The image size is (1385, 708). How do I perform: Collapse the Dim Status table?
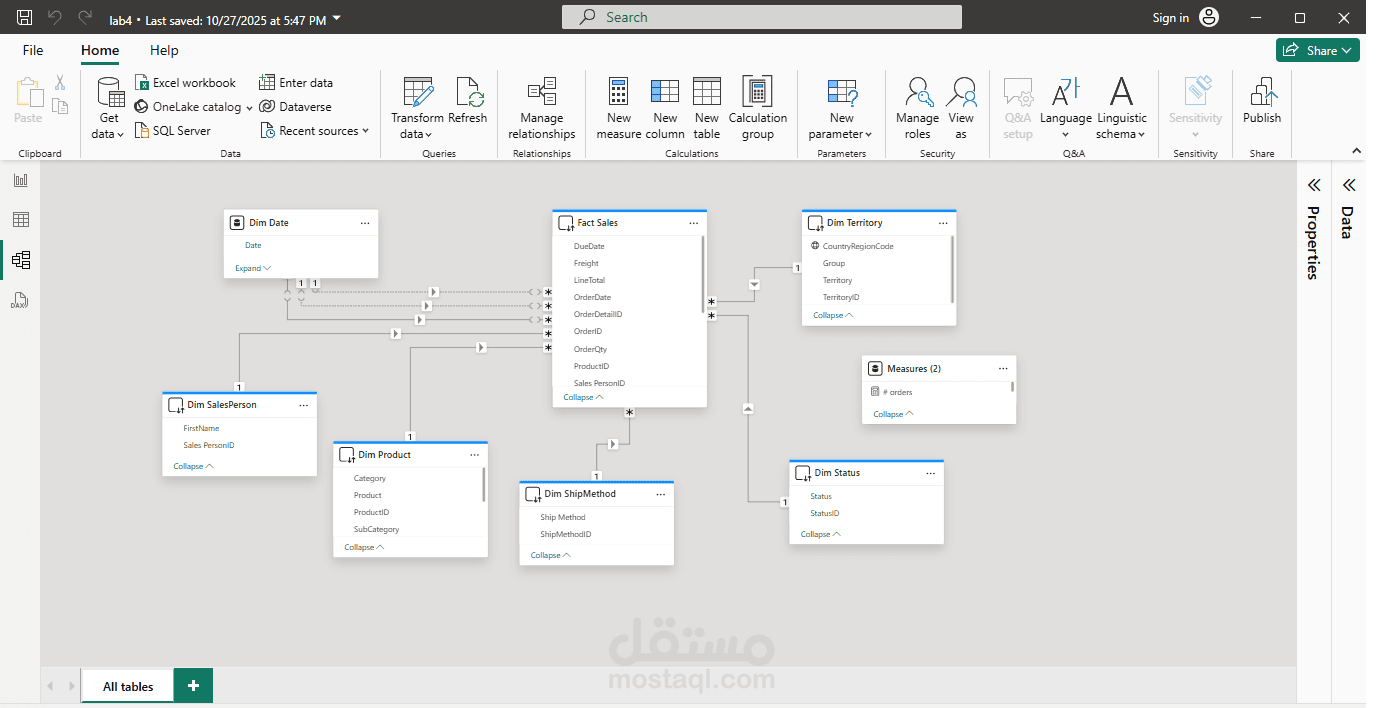pos(820,534)
